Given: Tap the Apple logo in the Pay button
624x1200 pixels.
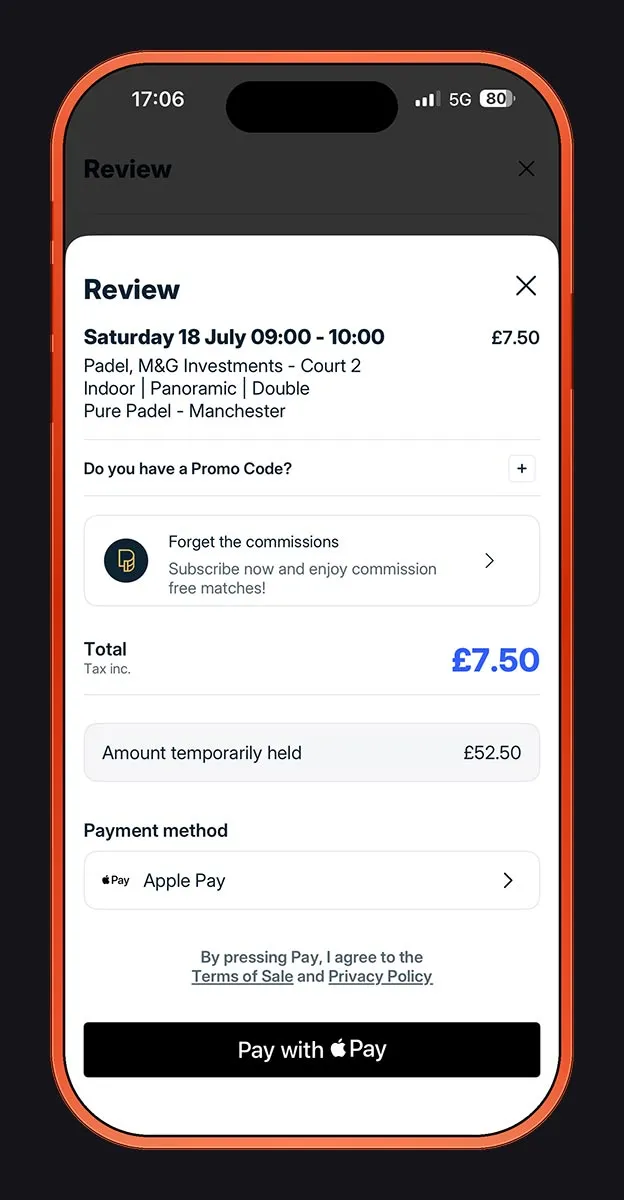Looking at the screenshot, I should click(x=338, y=1048).
